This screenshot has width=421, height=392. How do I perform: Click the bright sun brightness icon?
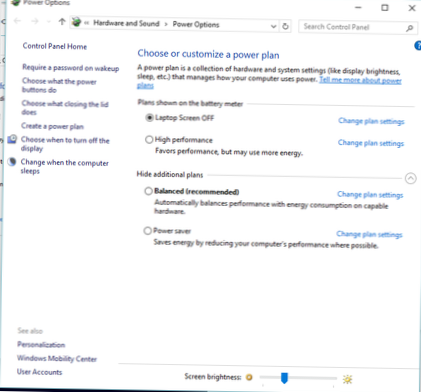pyautogui.click(x=347, y=379)
